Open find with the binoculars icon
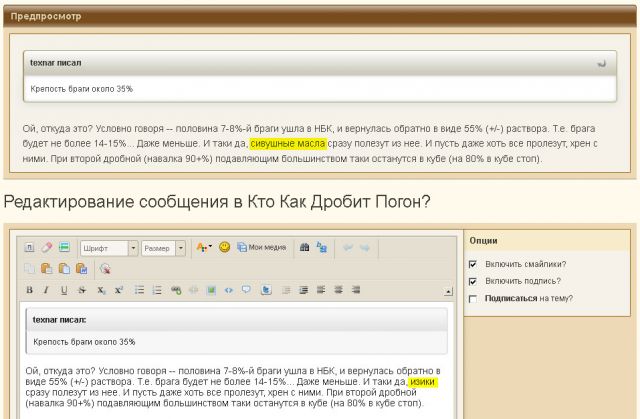 click(x=305, y=247)
